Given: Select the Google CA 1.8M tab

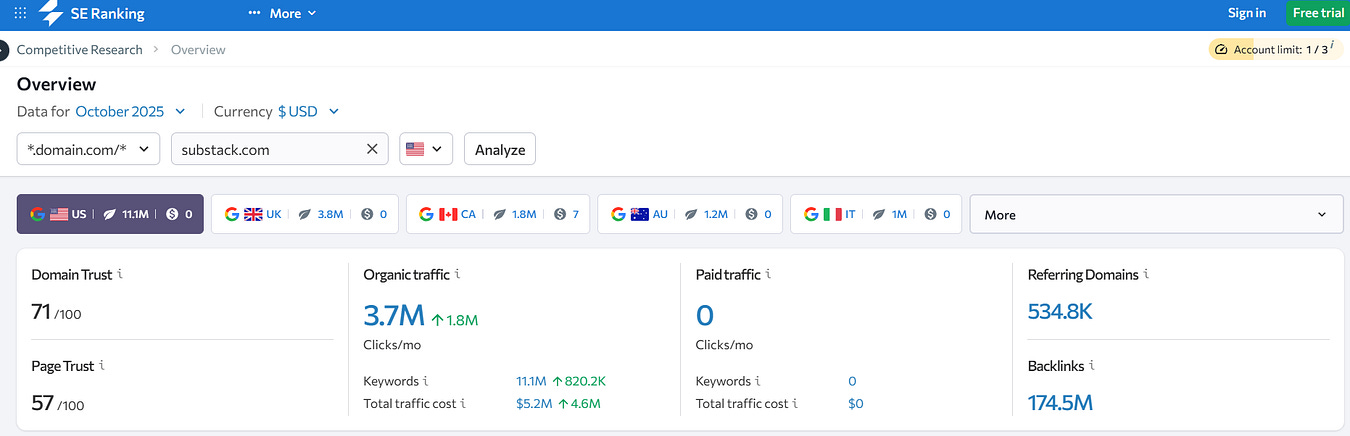Looking at the screenshot, I should pos(498,214).
